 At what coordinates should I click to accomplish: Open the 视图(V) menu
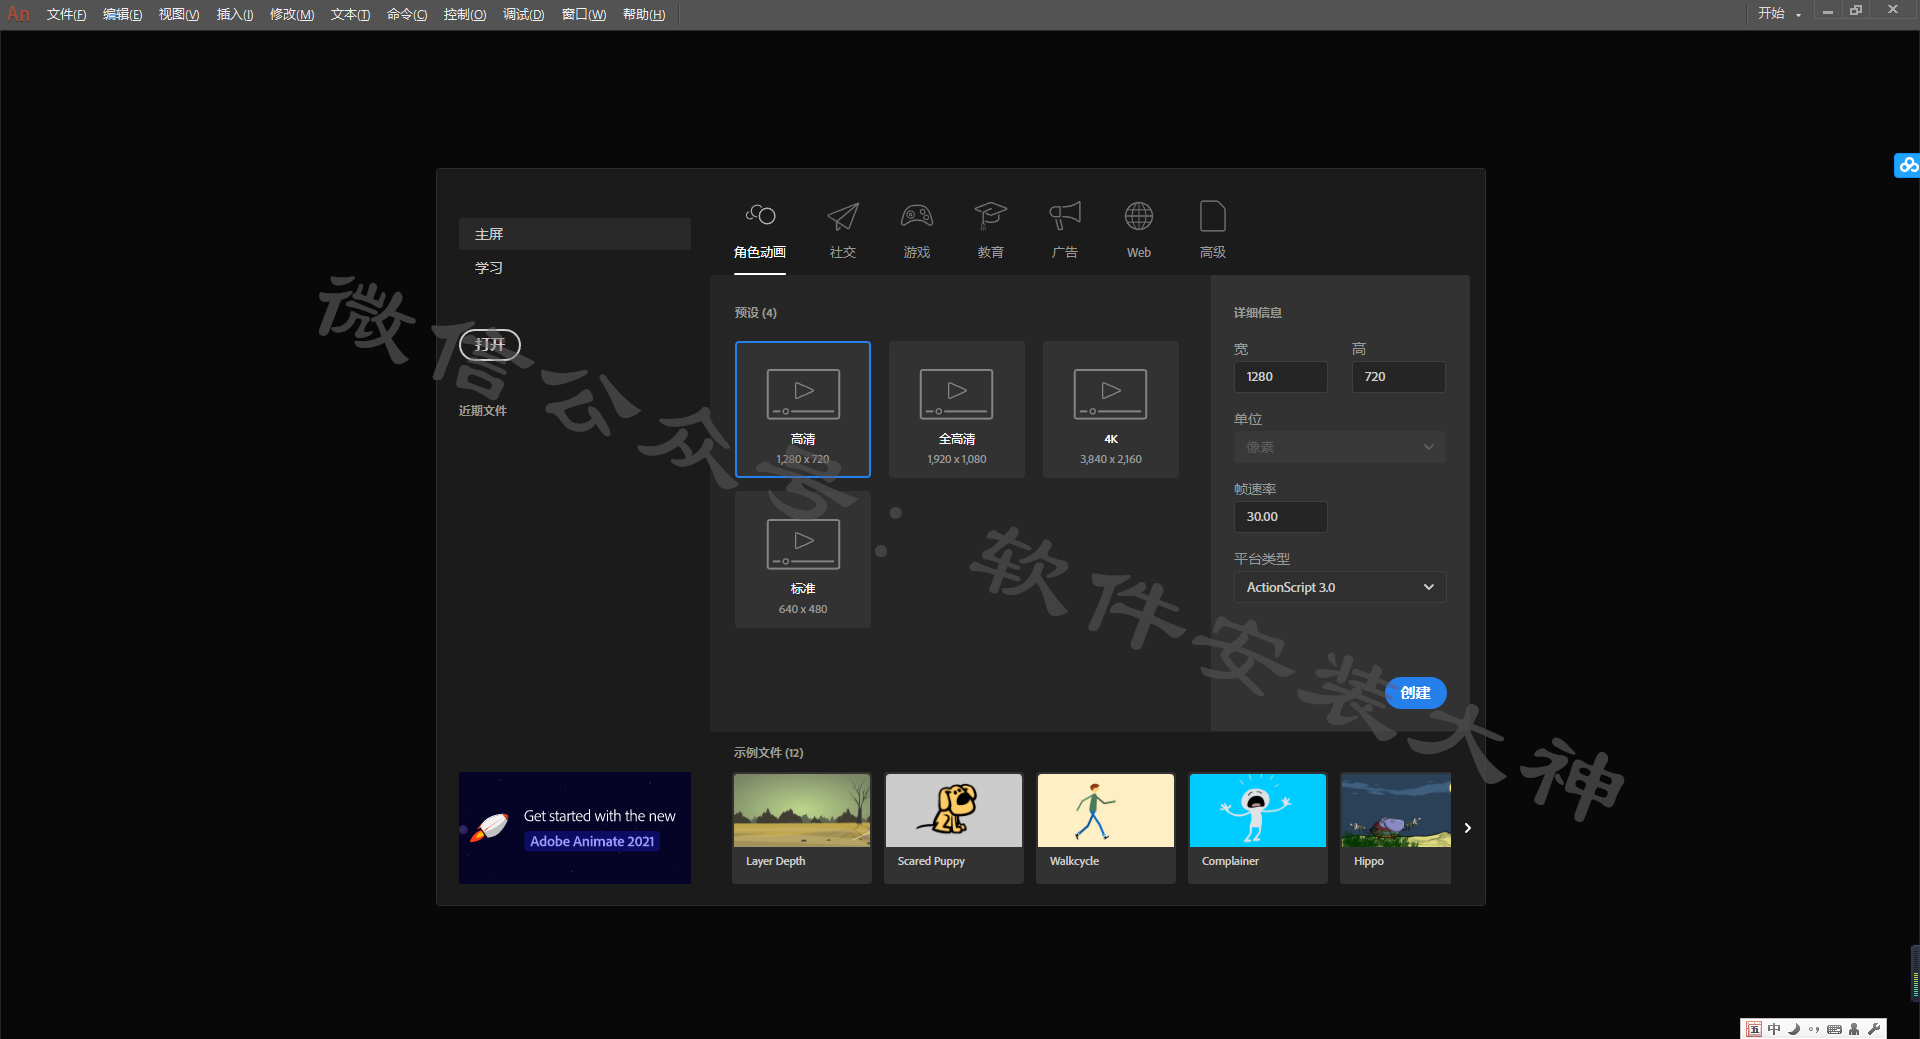pyautogui.click(x=179, y=14)
